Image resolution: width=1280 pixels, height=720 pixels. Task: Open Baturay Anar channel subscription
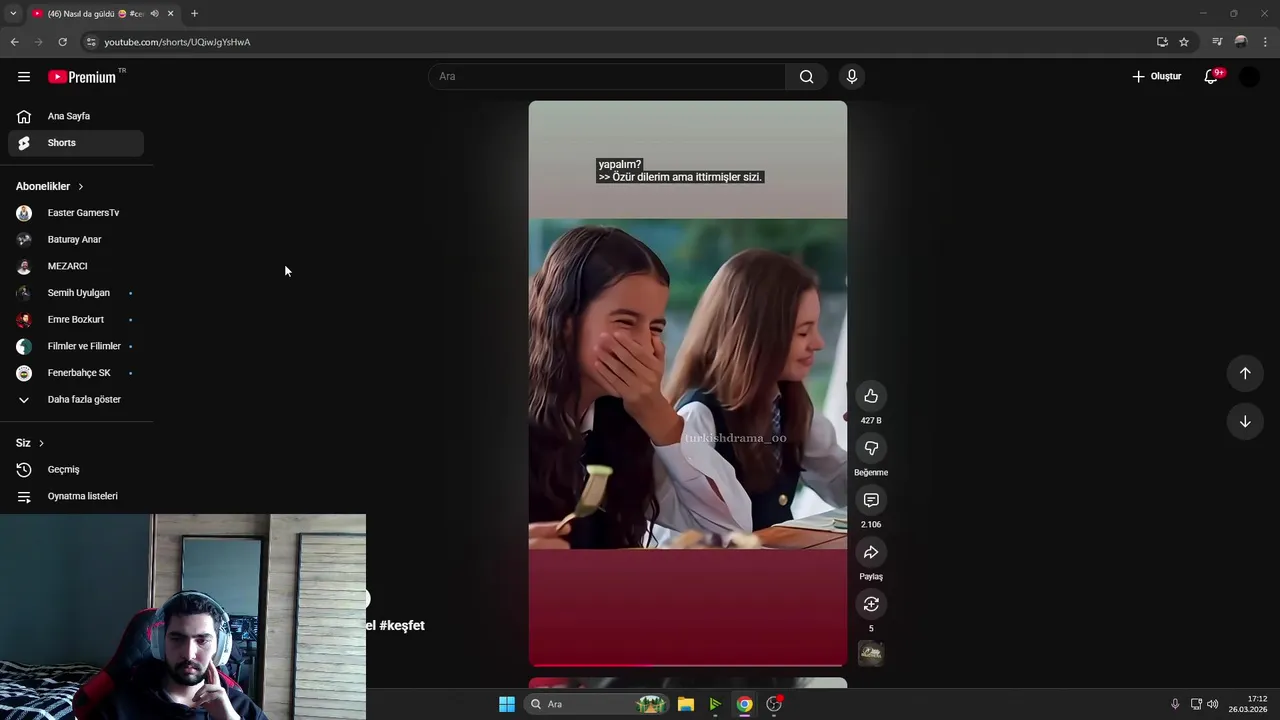[76, 240]
